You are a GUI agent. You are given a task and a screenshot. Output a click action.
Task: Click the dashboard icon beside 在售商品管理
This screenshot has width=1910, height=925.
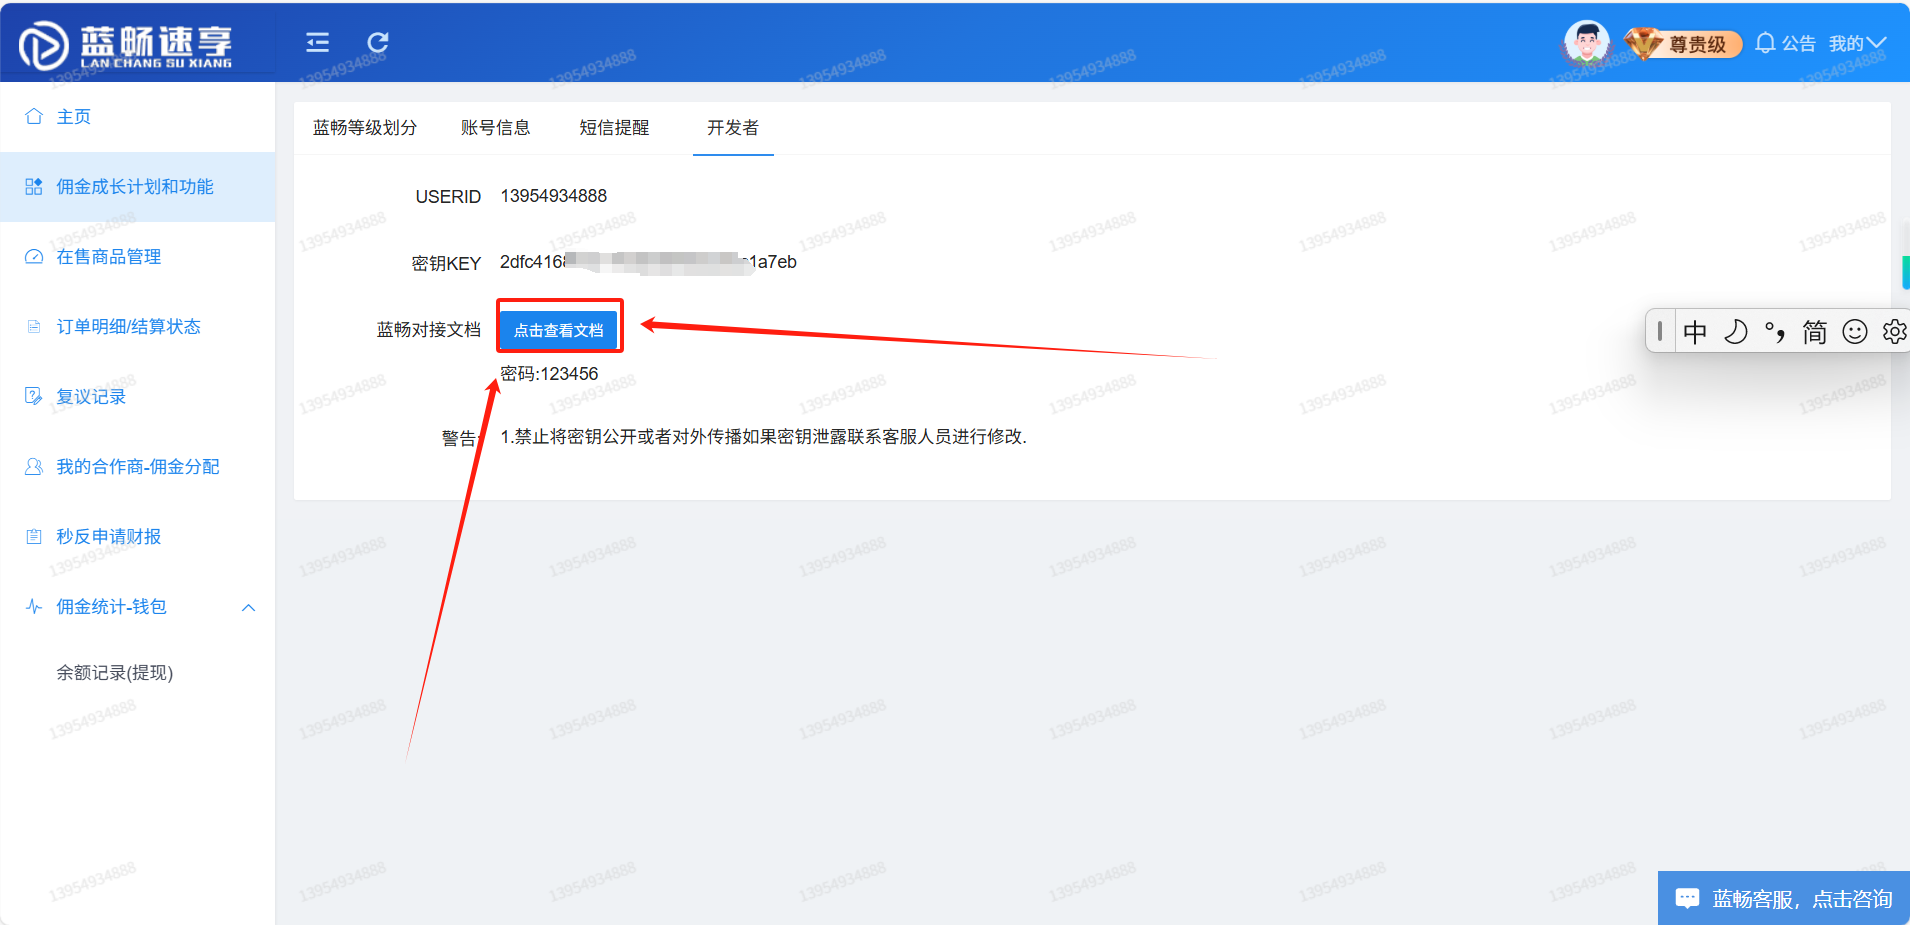34,256
